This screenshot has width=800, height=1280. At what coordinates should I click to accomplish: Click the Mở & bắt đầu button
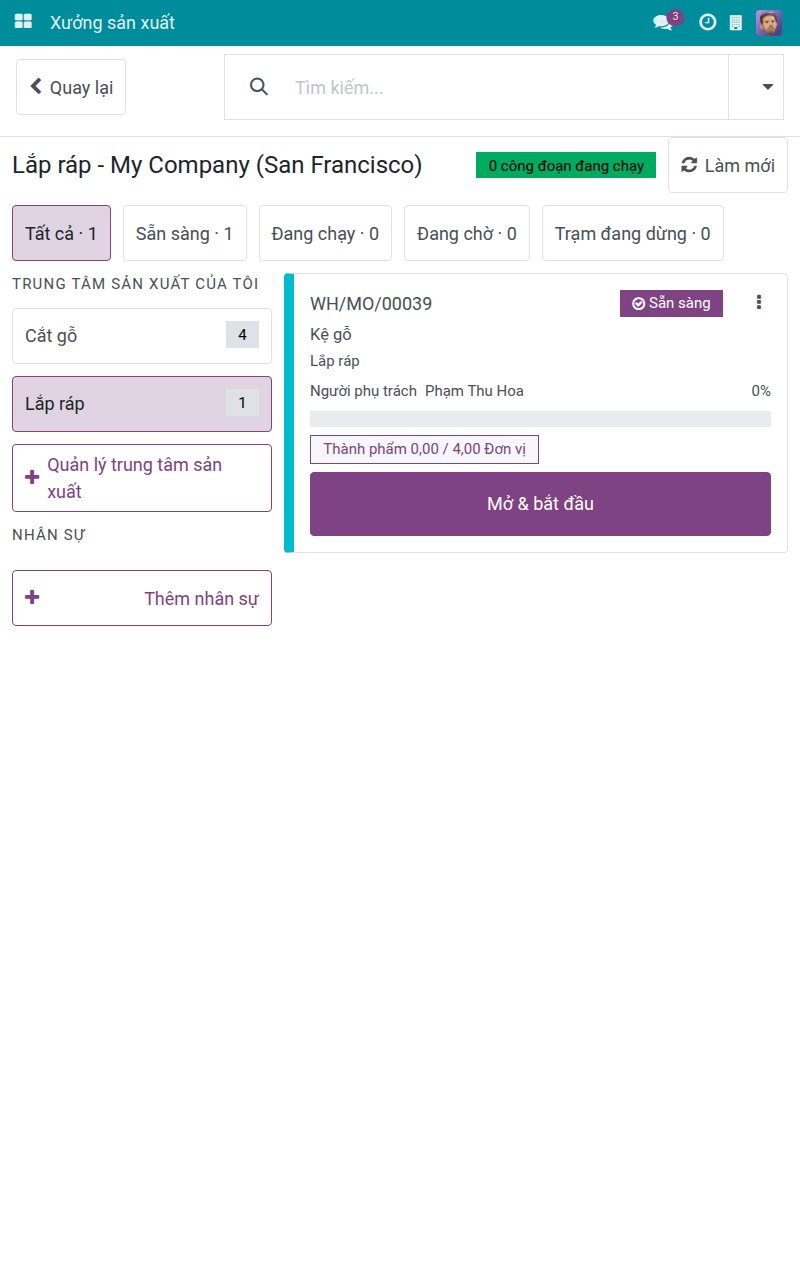coord(540,504)
